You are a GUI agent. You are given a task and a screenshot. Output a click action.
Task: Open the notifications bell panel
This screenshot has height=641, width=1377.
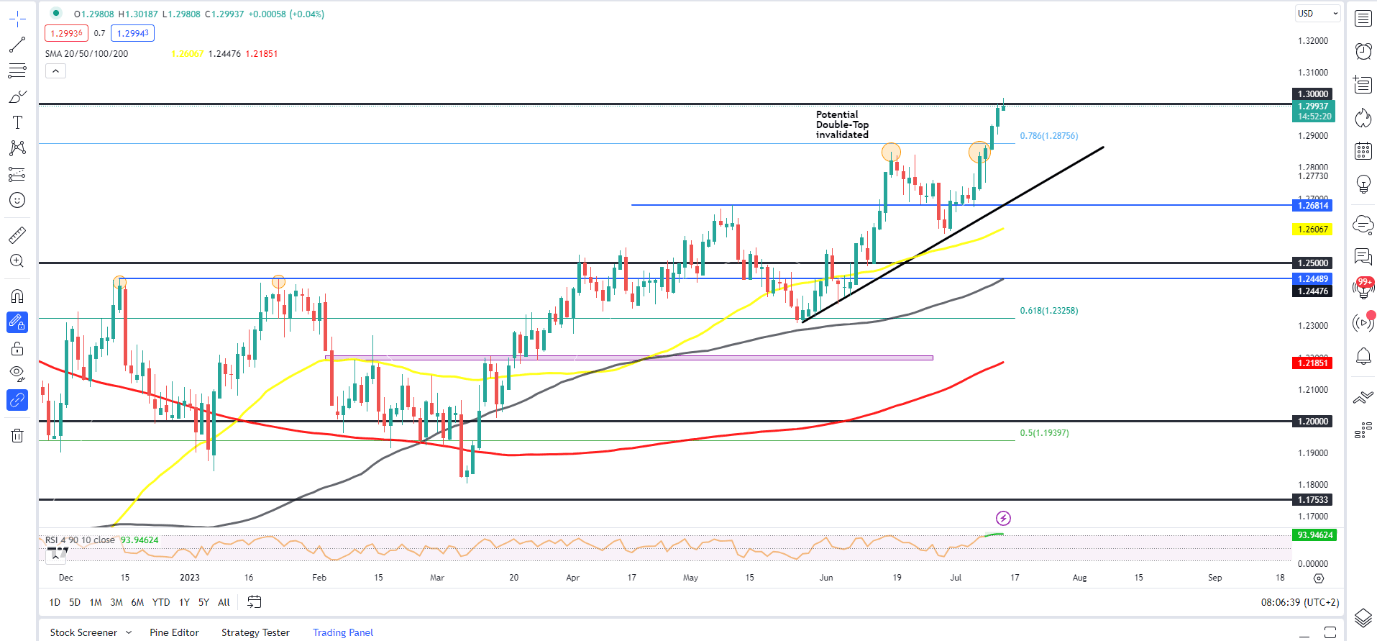tap(1362, 356)
